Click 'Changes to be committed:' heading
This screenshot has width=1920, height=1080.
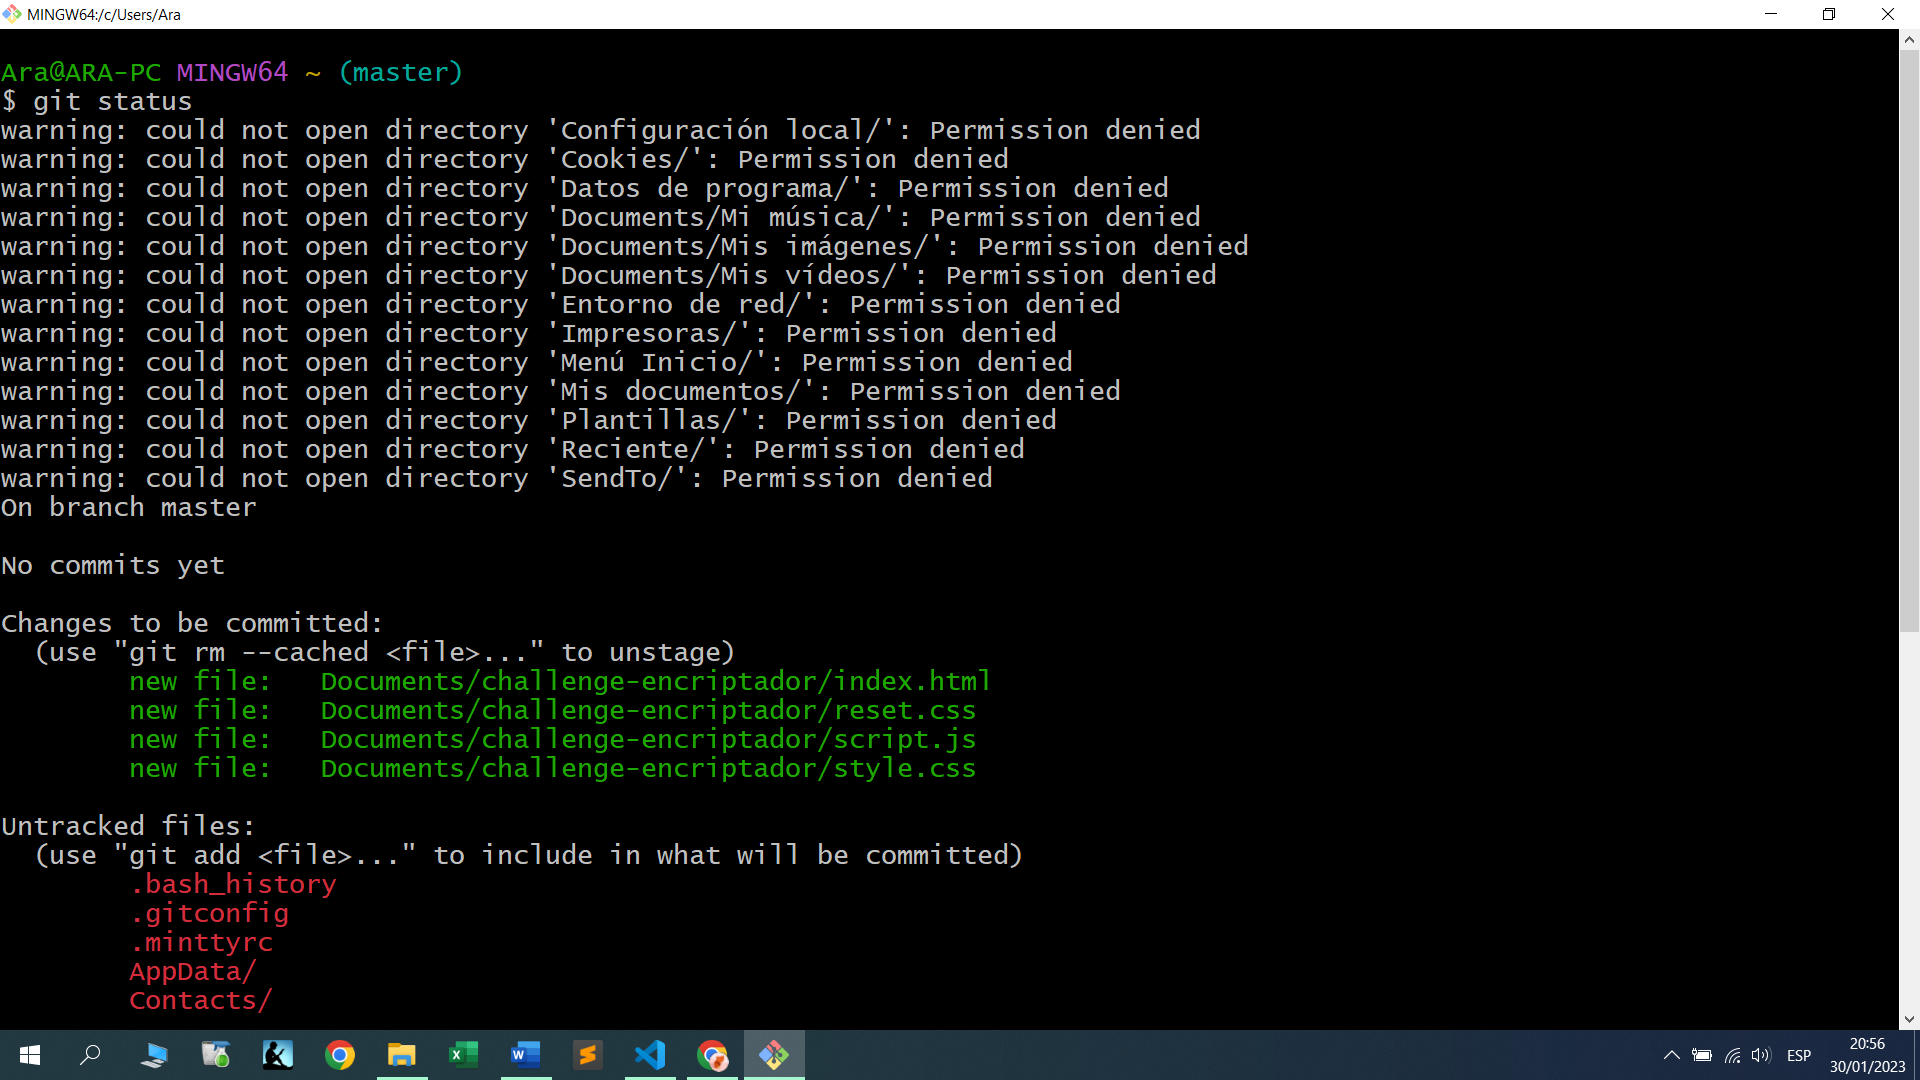[192, 623]
